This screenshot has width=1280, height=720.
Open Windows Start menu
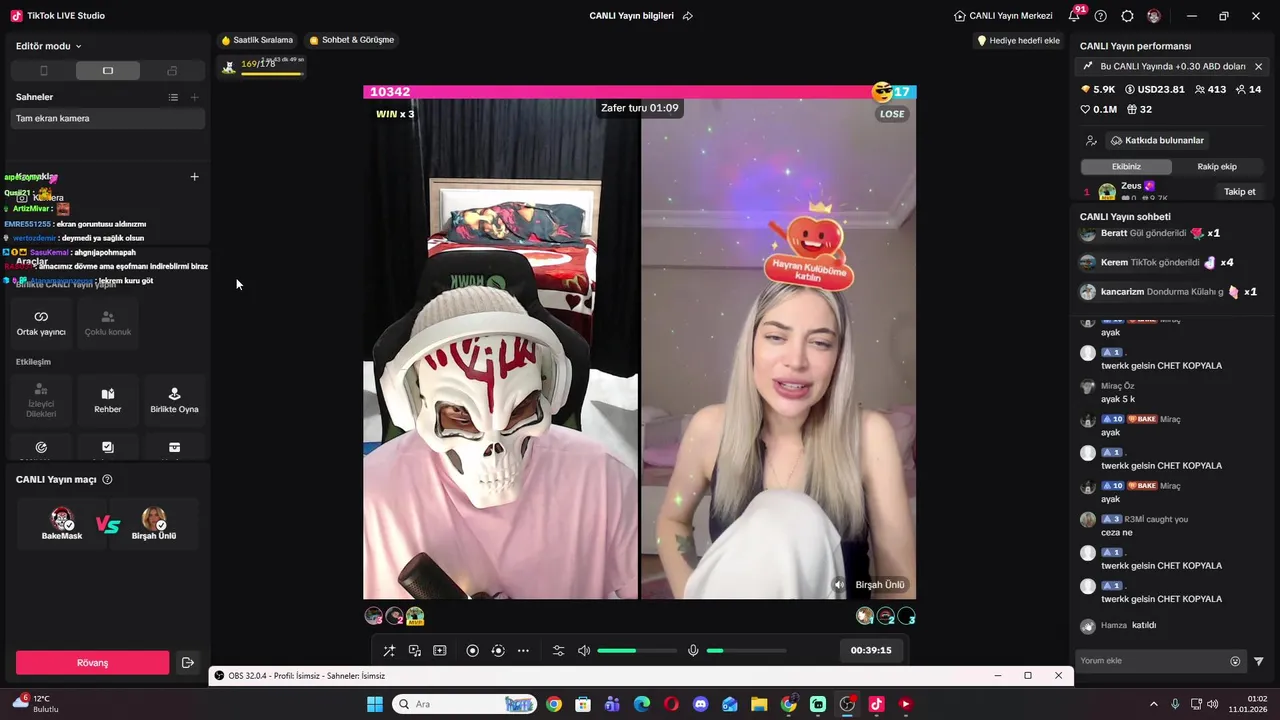375,704
